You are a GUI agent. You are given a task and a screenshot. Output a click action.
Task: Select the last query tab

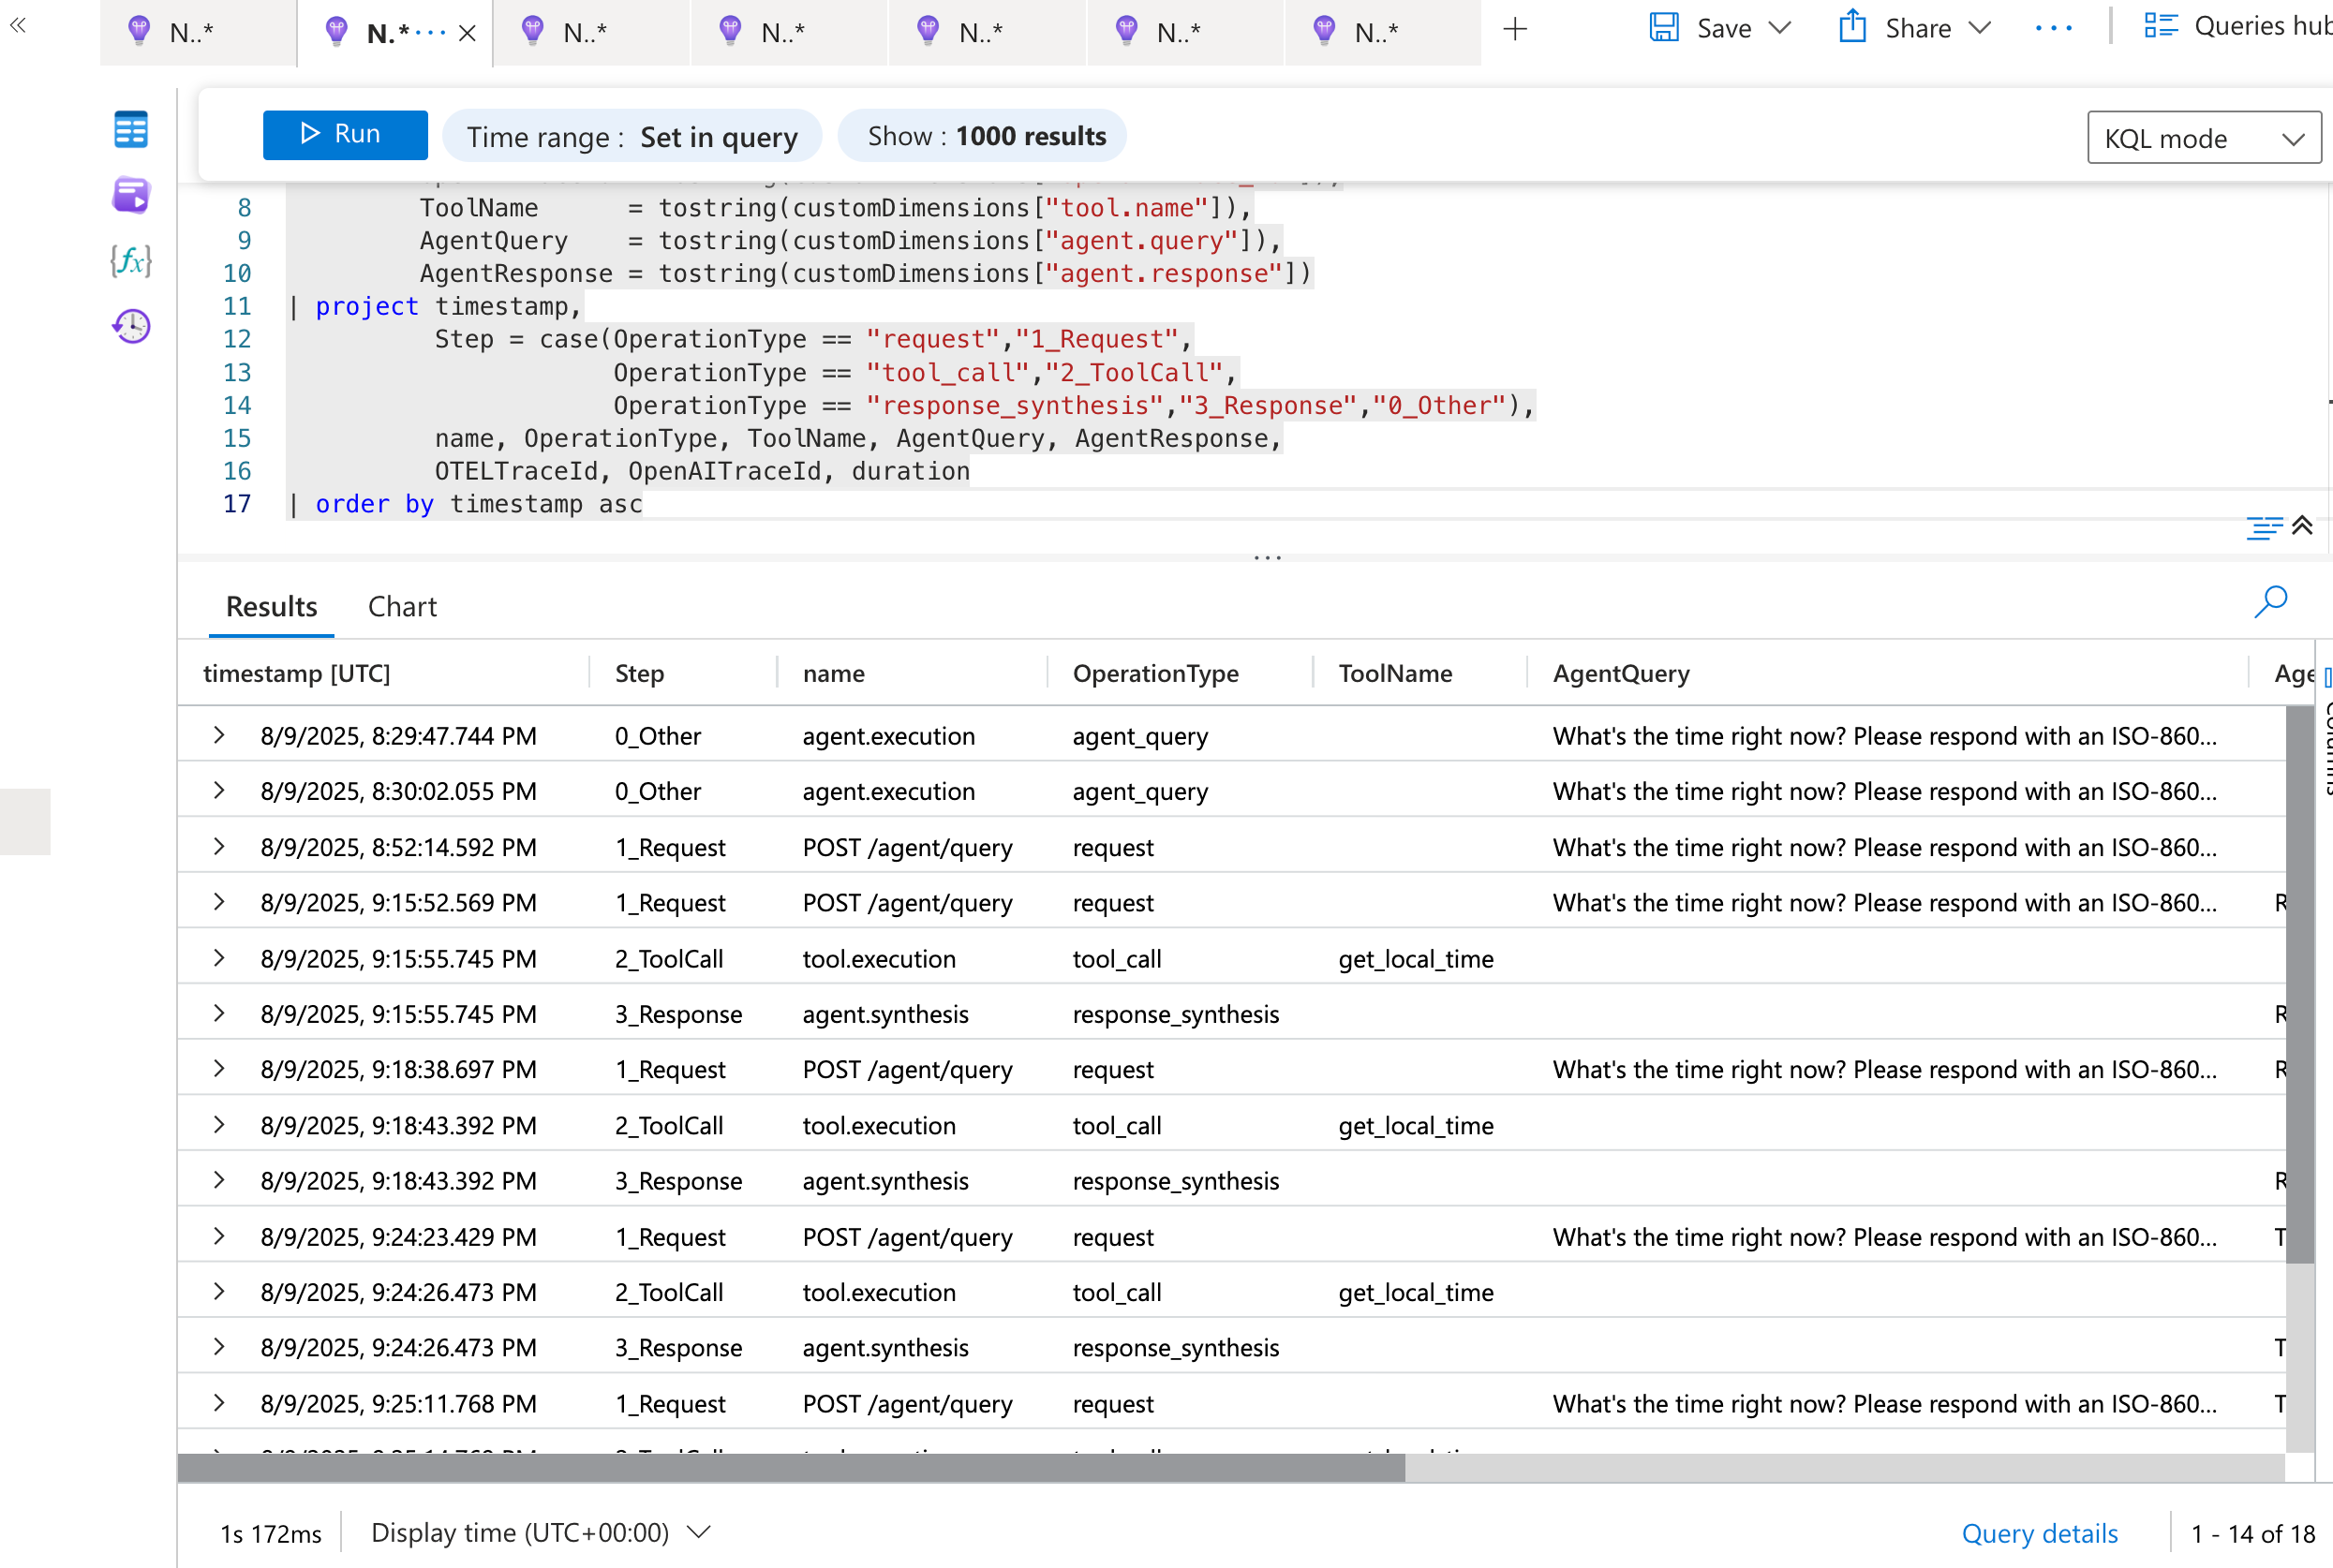pos(1382,33)
